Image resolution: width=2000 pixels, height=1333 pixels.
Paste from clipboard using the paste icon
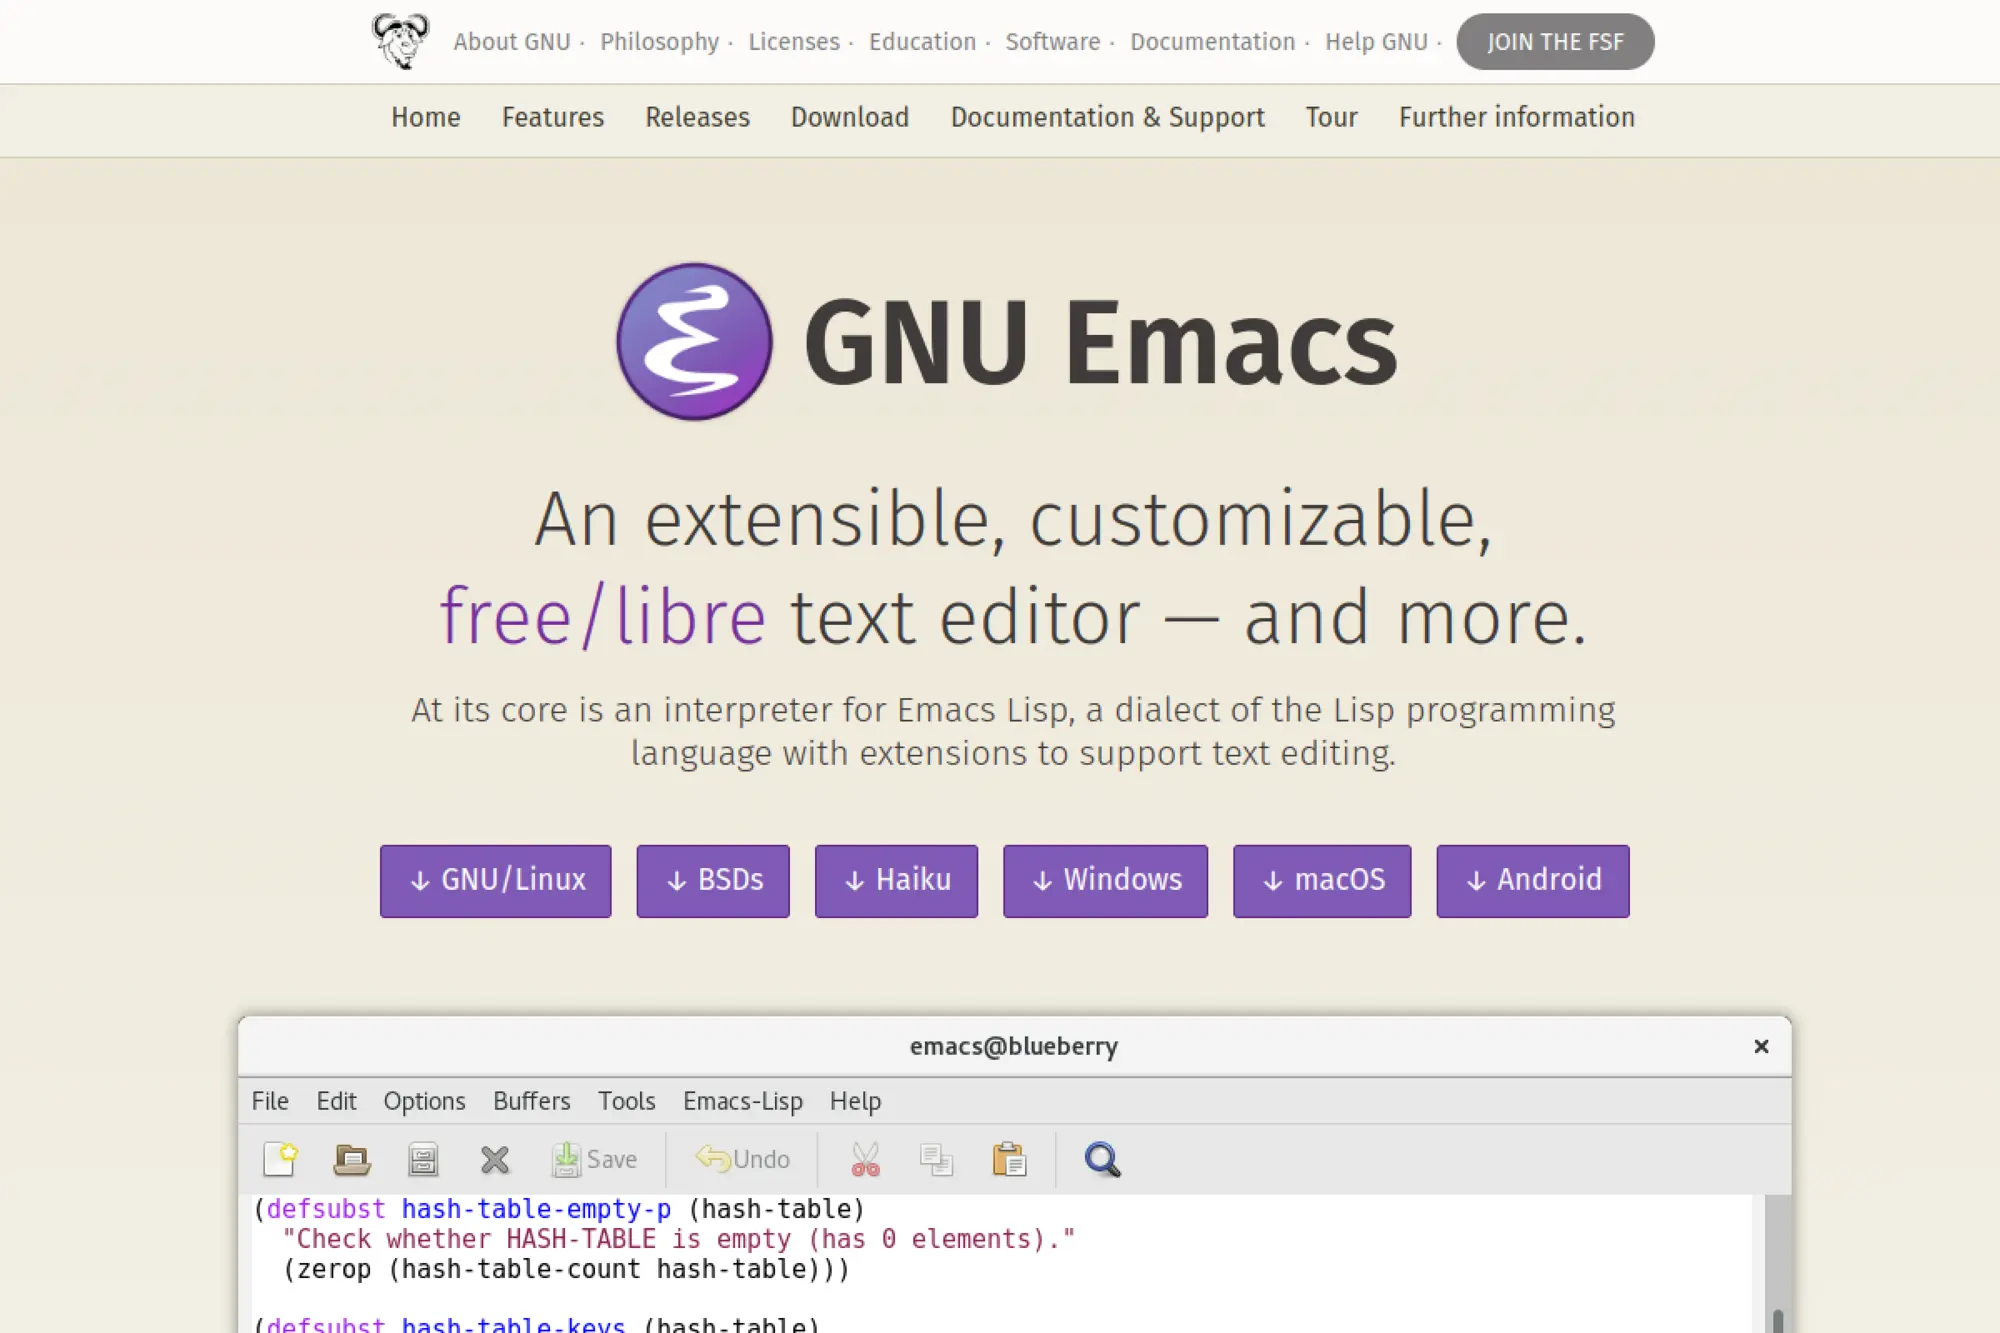1009,1159
